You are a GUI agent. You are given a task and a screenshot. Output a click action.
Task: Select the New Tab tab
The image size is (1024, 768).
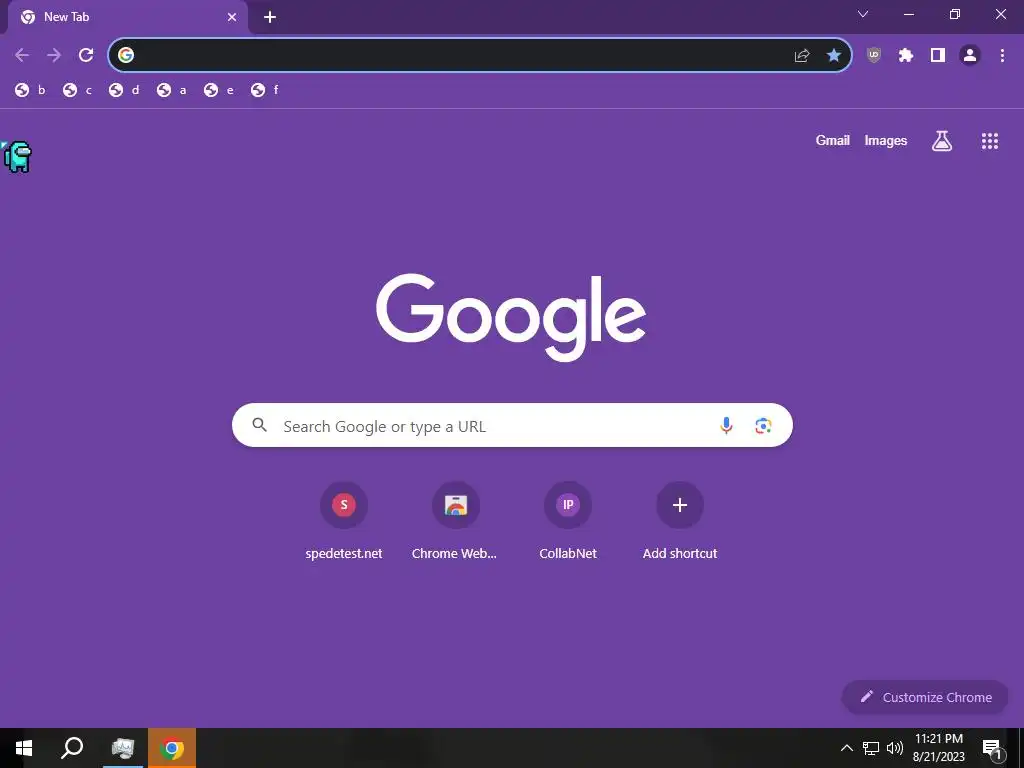[x=127, y=18]
